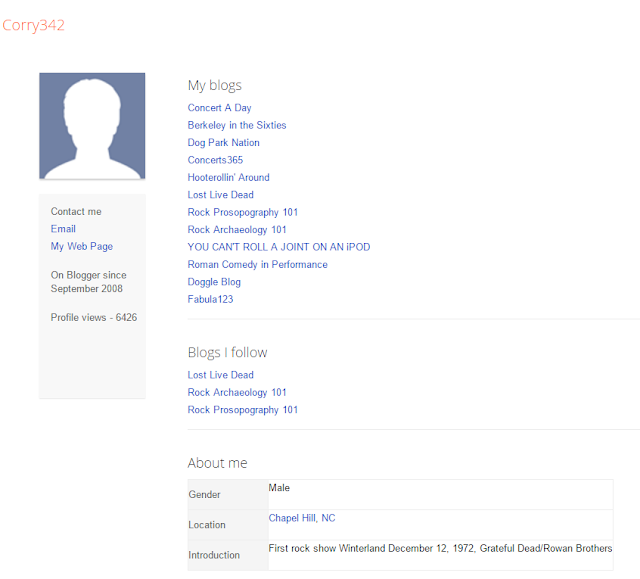
Task: Click the Introduction row label
Action: [x=214, y=555]
